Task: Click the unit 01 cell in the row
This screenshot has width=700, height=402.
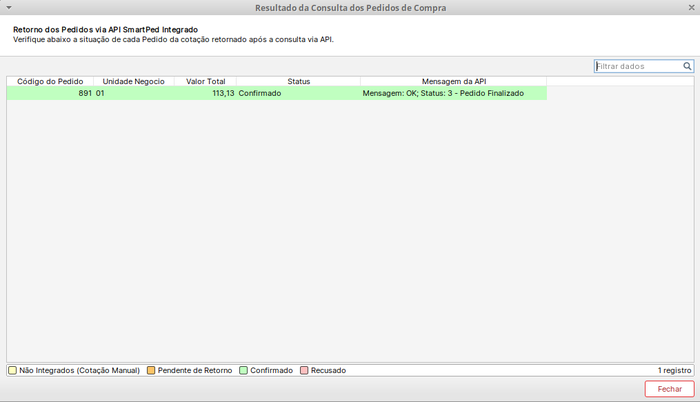Action: [134, 93]
